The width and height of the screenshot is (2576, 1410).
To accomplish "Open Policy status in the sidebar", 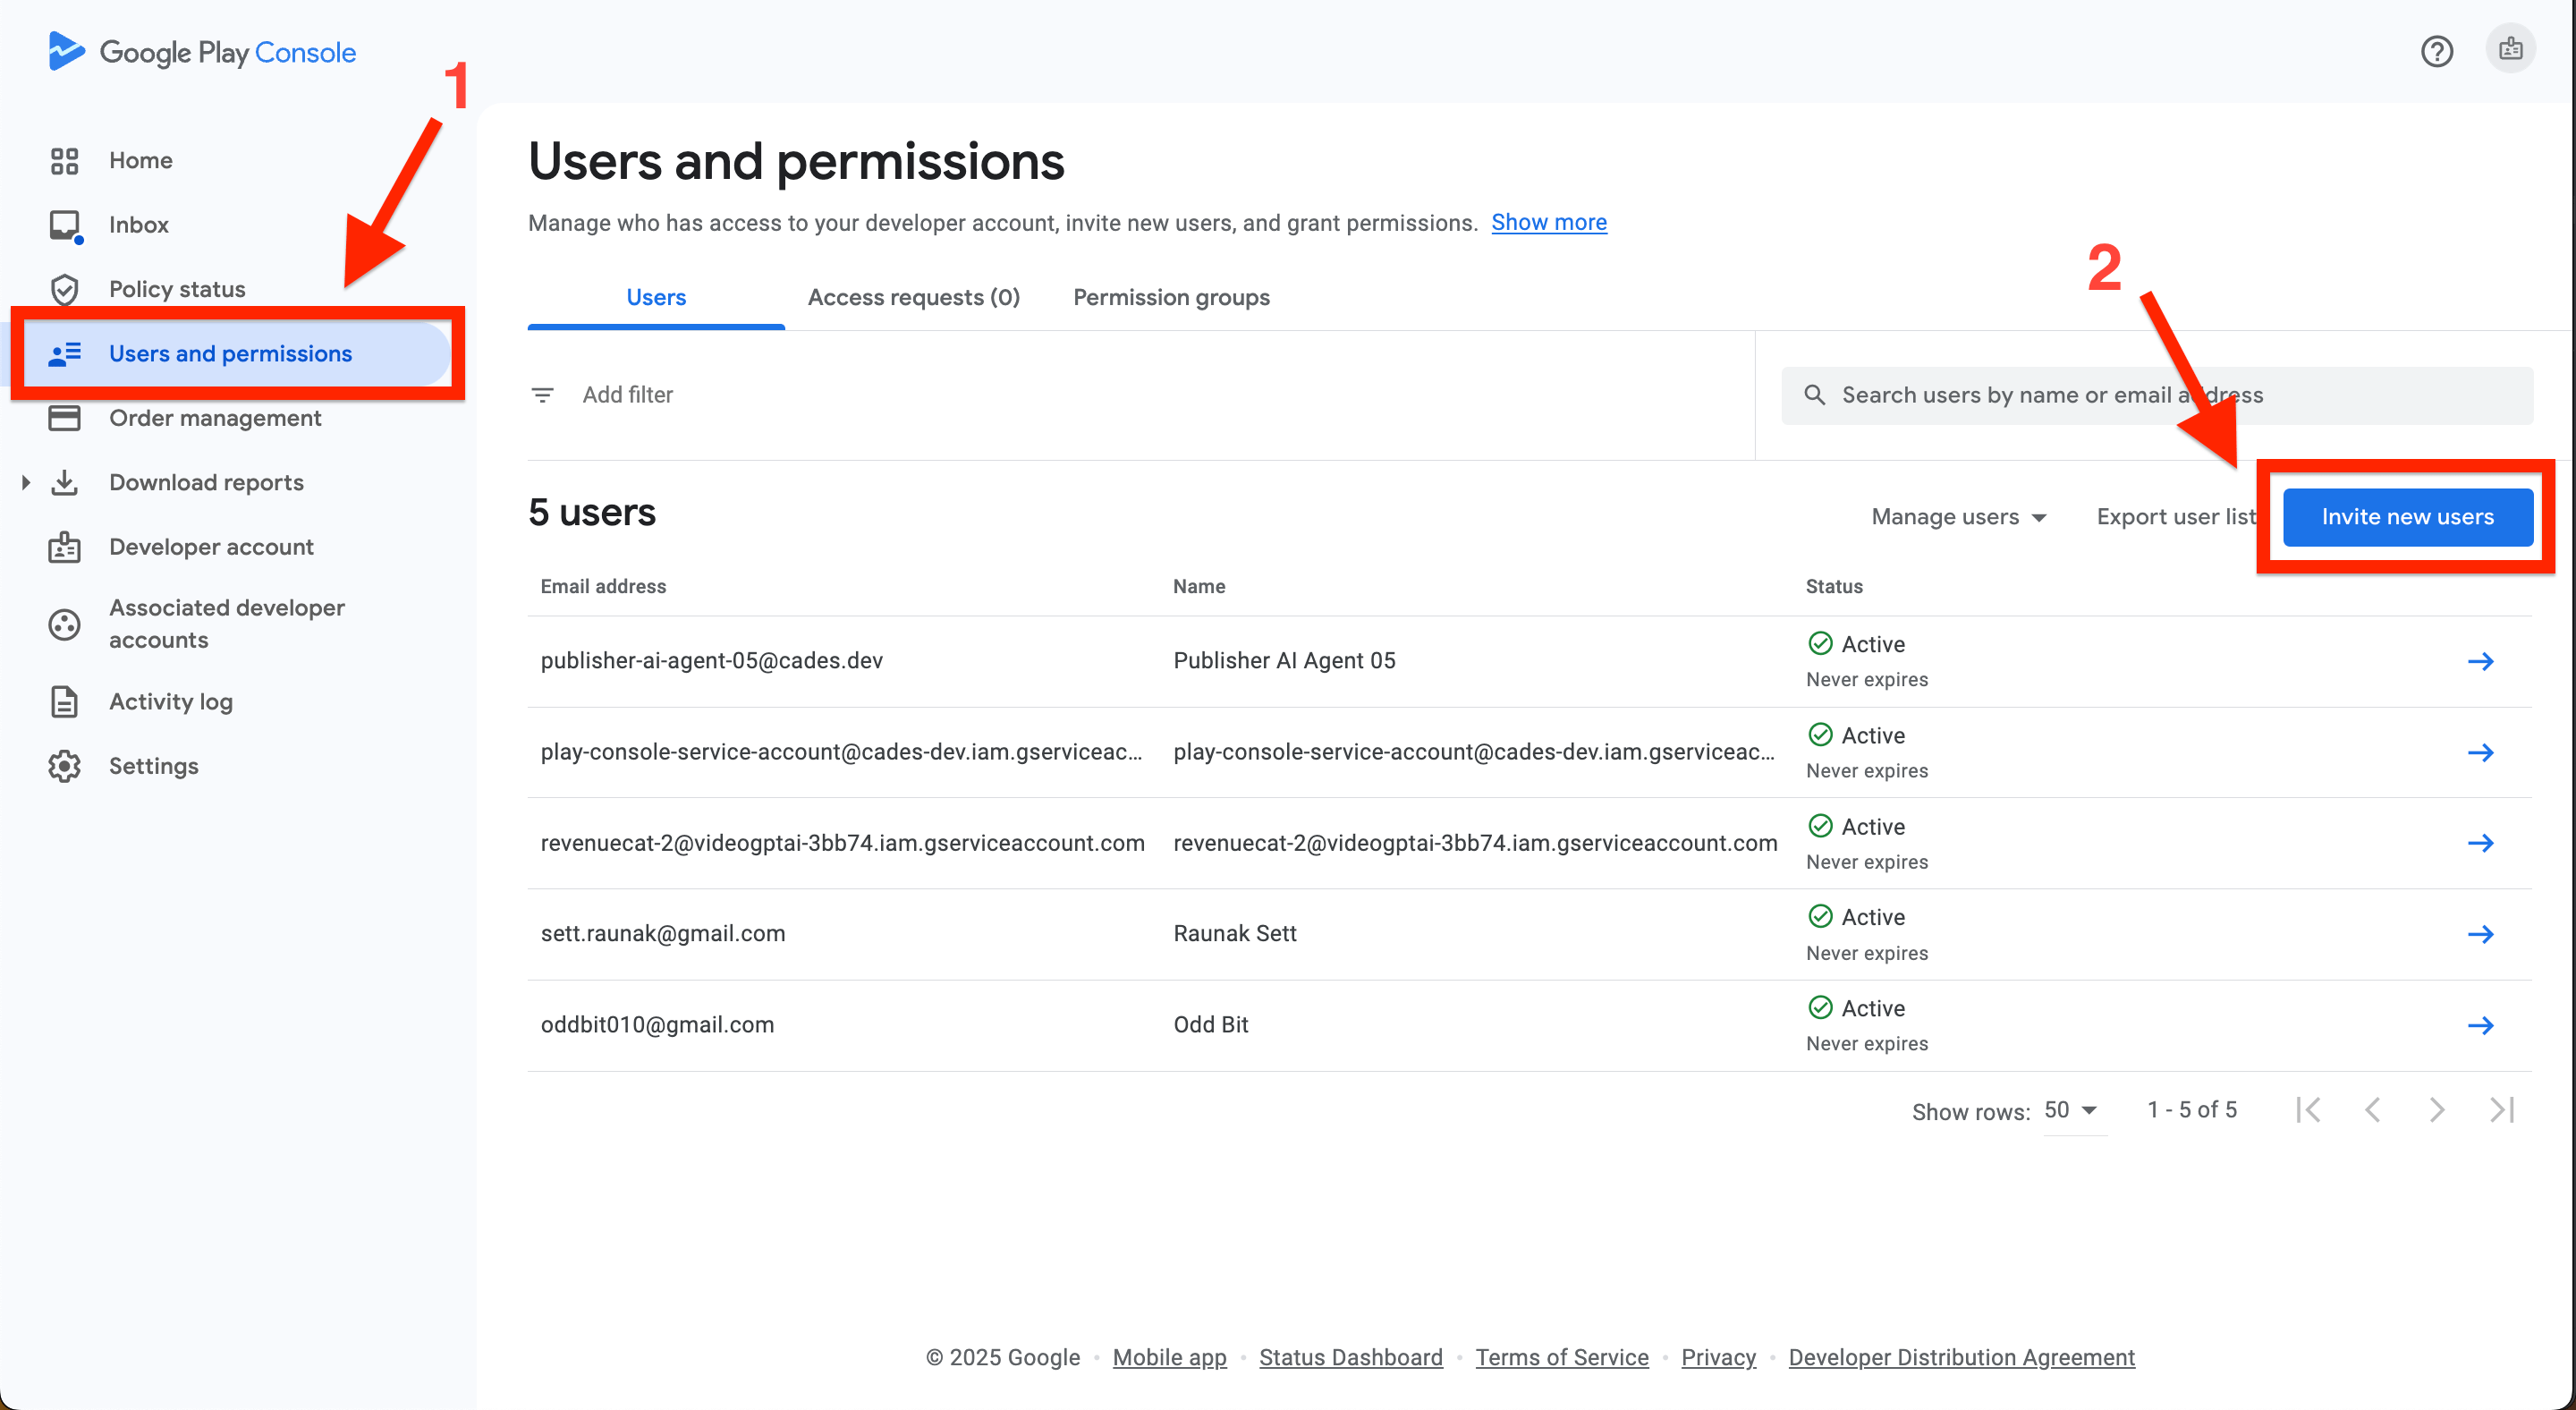I will (176, 290).
